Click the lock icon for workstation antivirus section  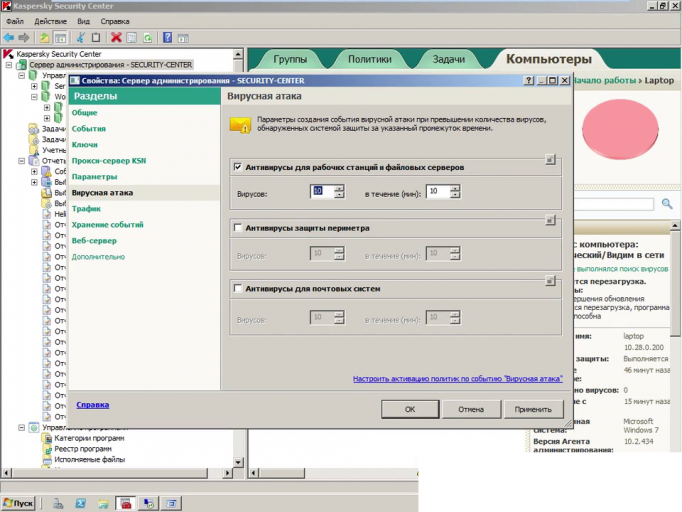click(550, 160)
